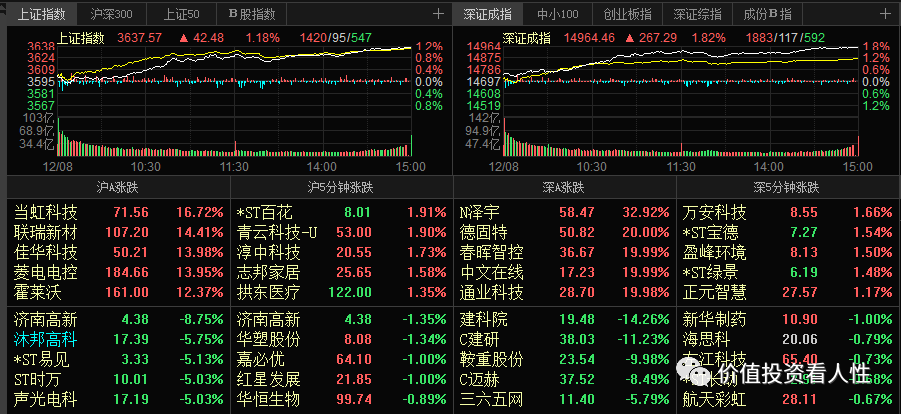Viewport: 901px width, 414px height.
Task: Select the 上证50 tab
Action: (181, 14)
